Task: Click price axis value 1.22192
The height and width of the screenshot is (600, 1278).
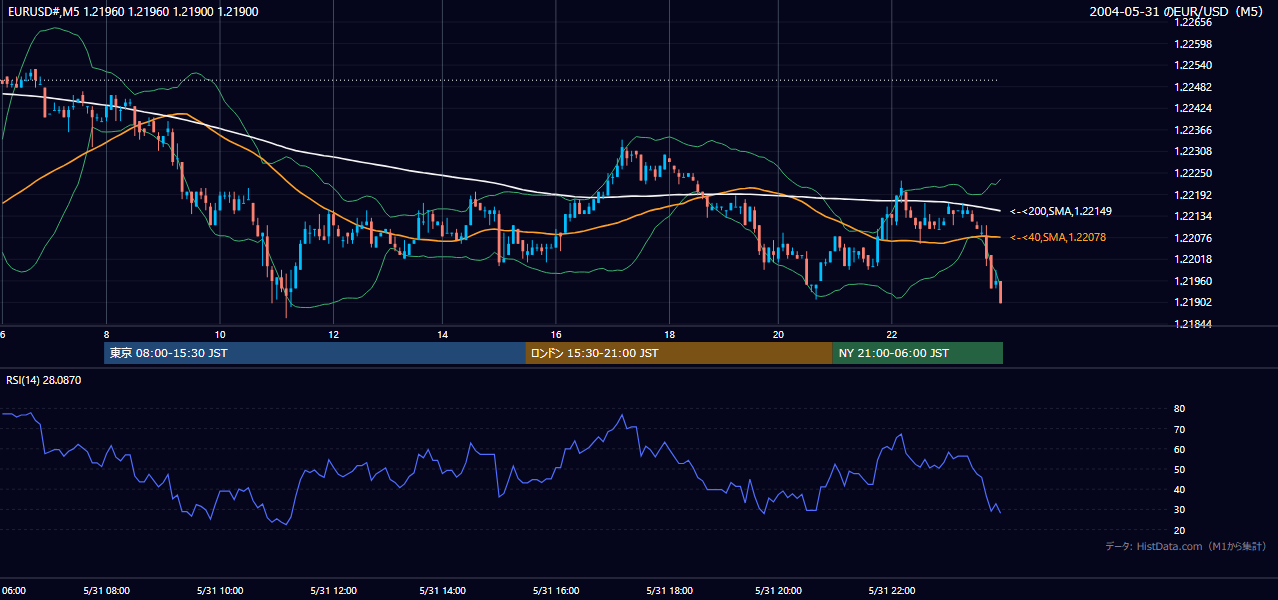Action: (1194, 195)
